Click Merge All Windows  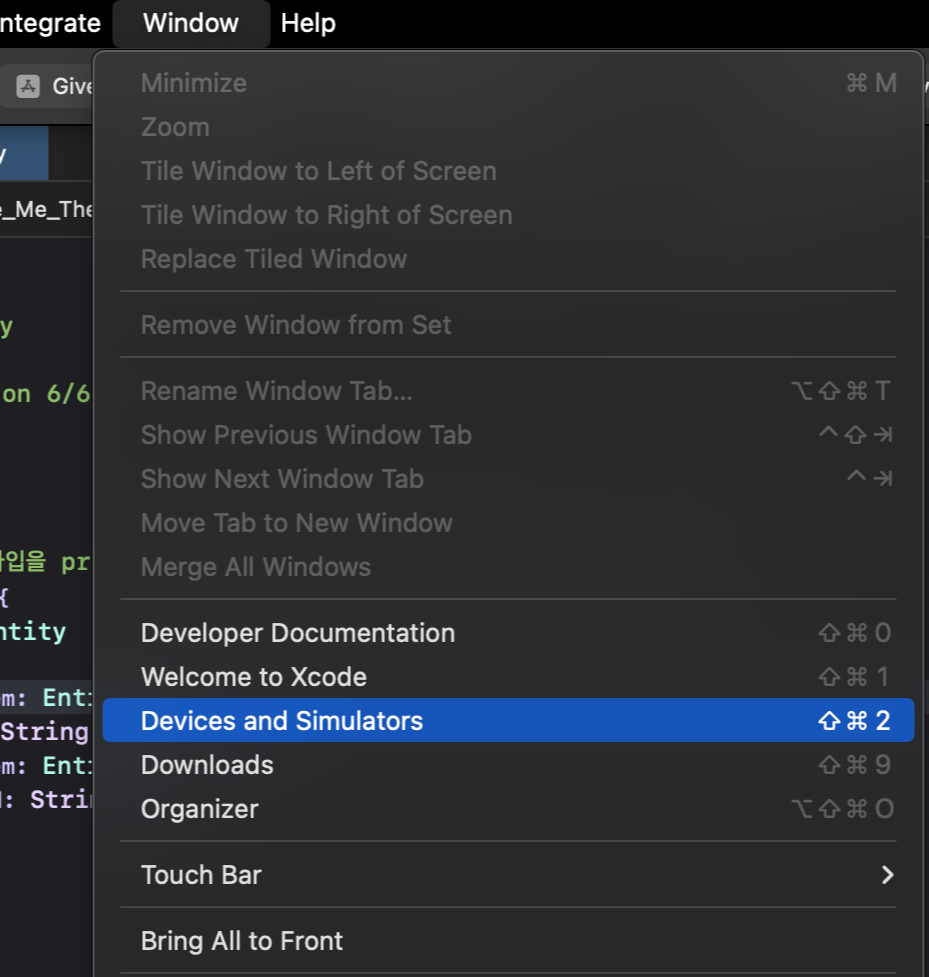(508, 567)
